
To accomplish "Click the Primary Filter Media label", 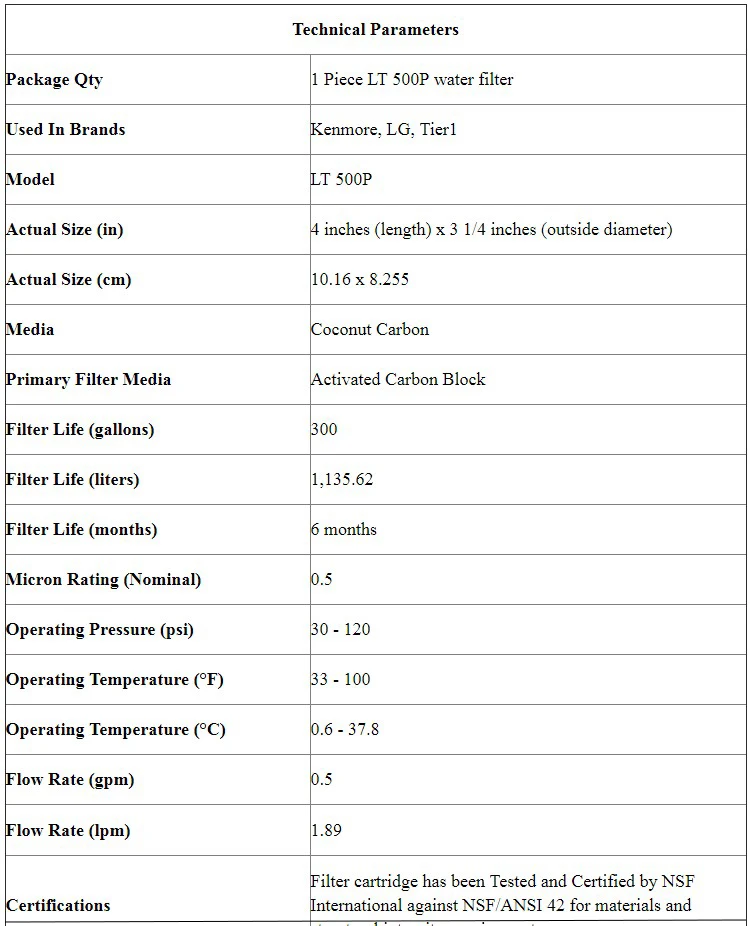I will coord(88,379).
